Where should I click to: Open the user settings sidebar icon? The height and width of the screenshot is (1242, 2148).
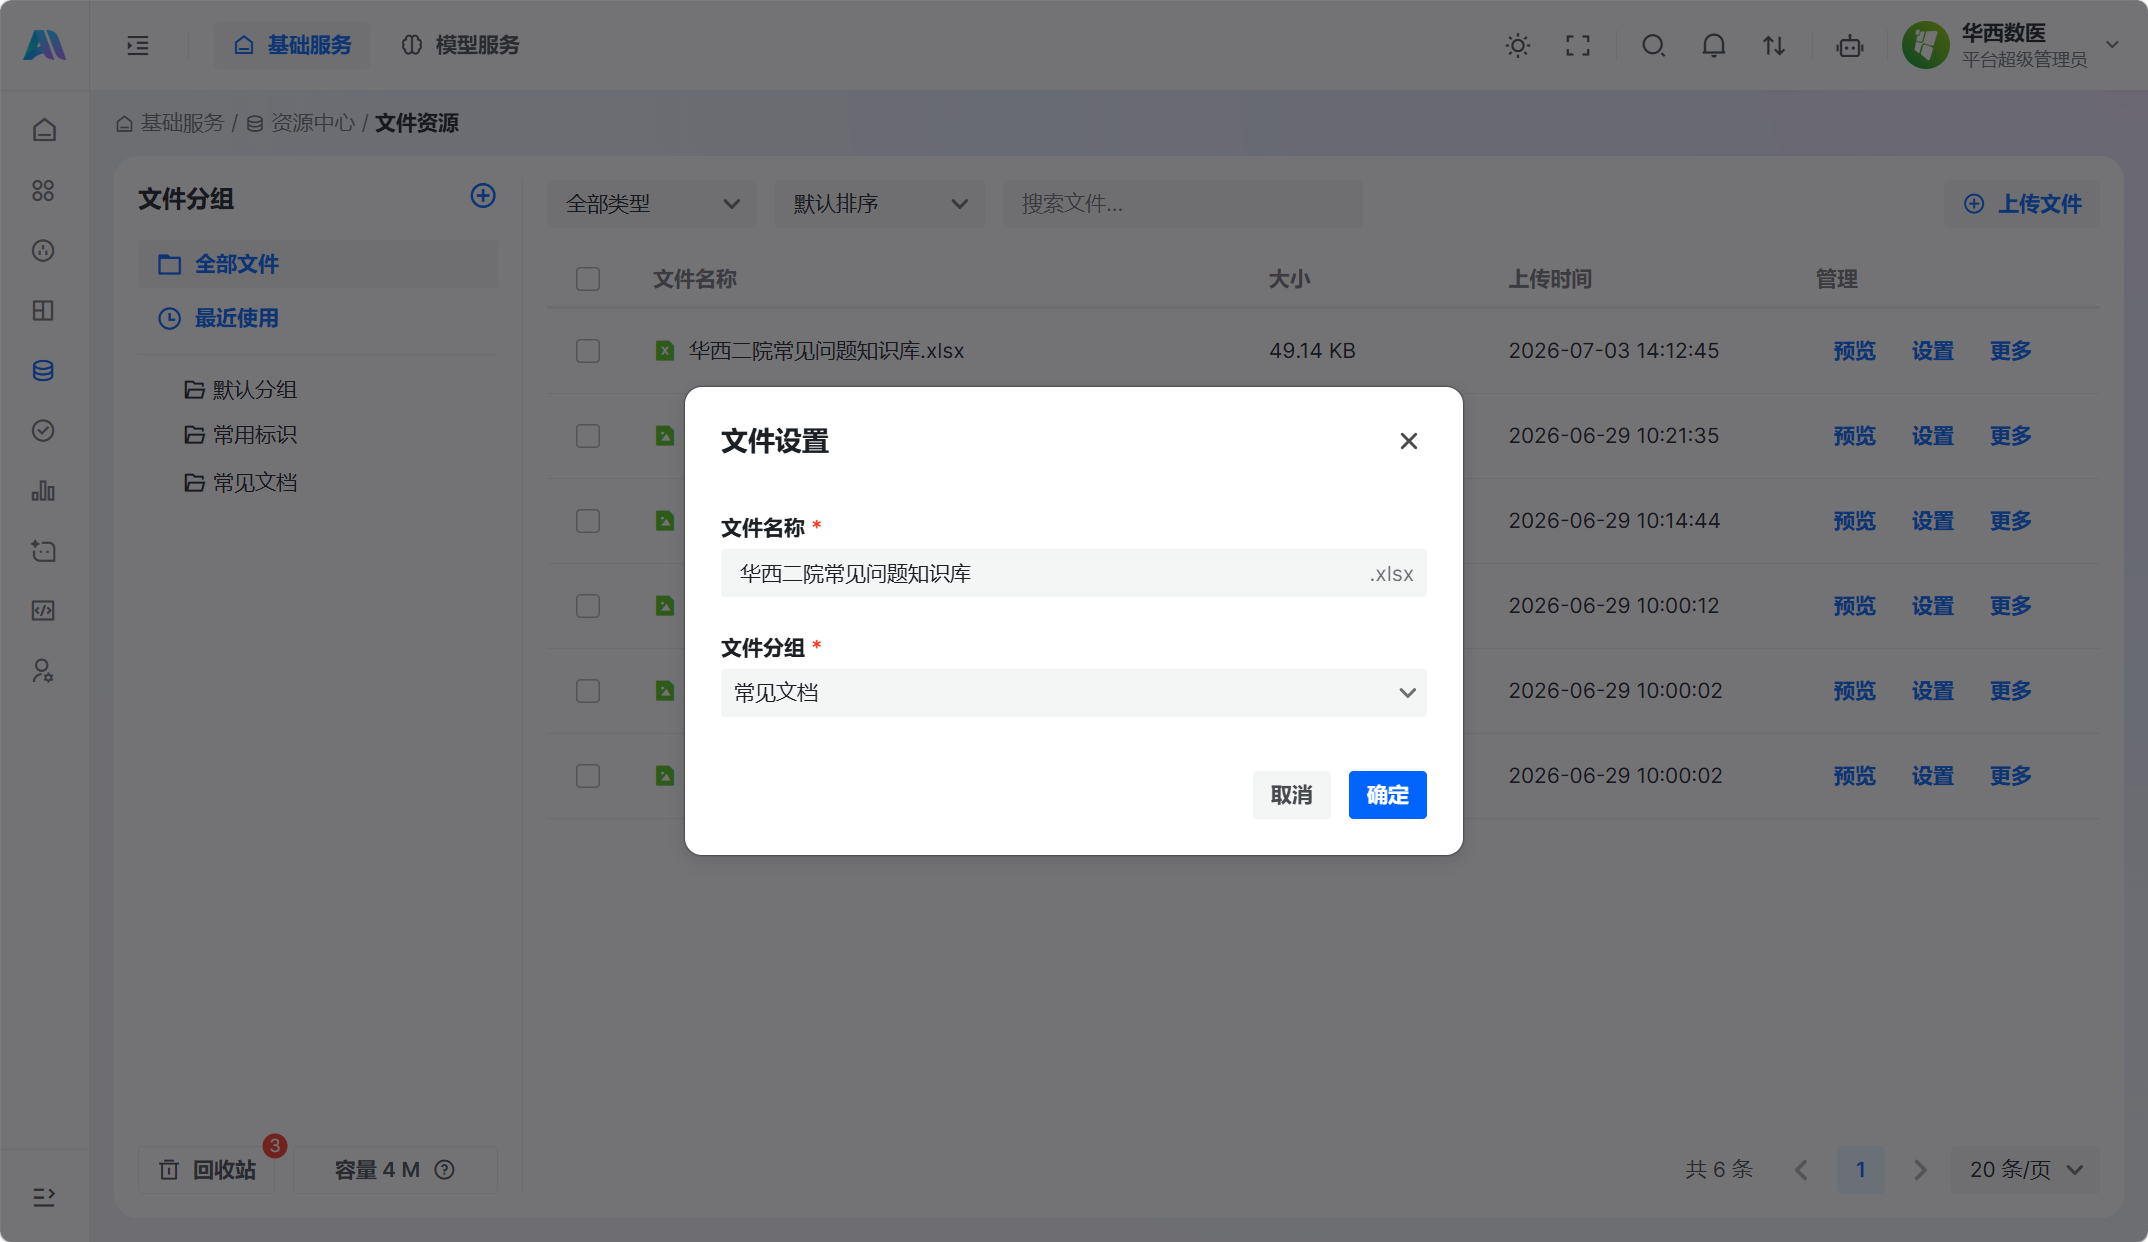[43, 670]
